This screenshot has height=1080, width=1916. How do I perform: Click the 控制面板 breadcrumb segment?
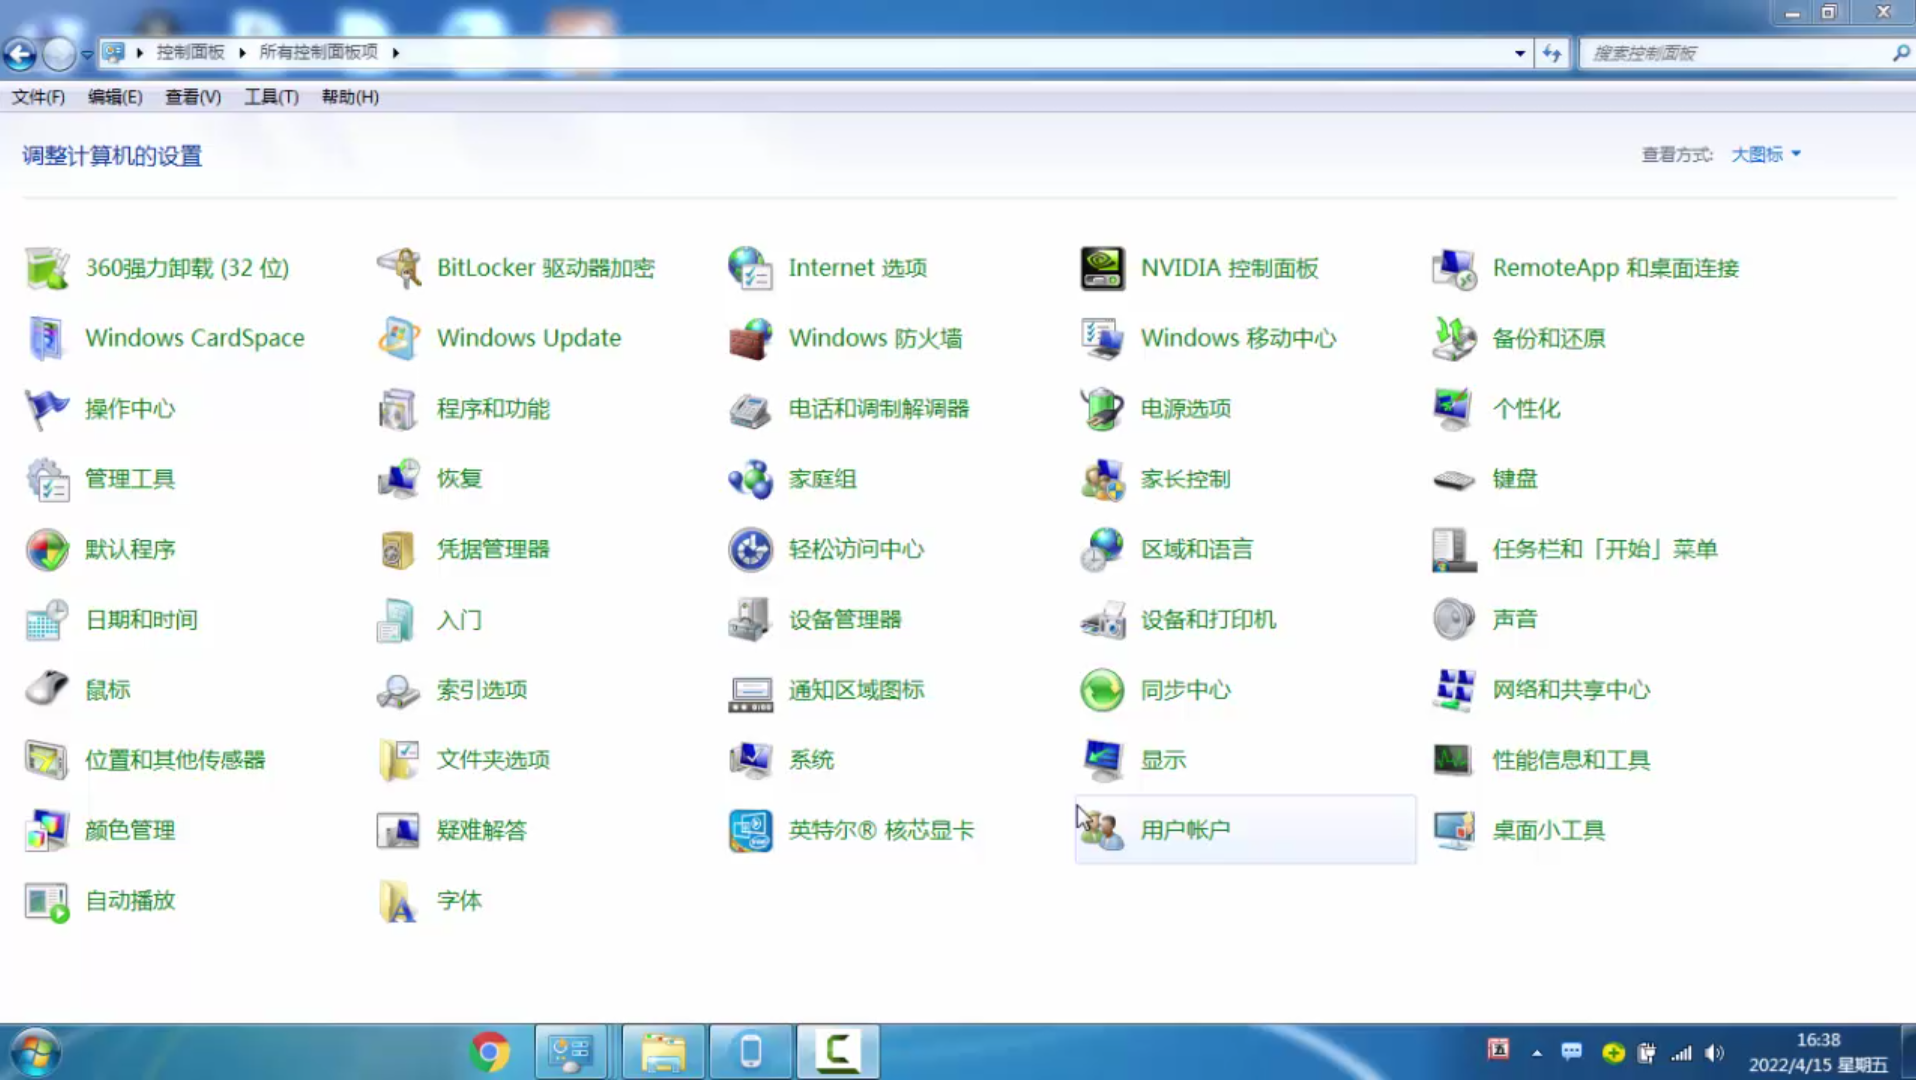pos(190,52)
